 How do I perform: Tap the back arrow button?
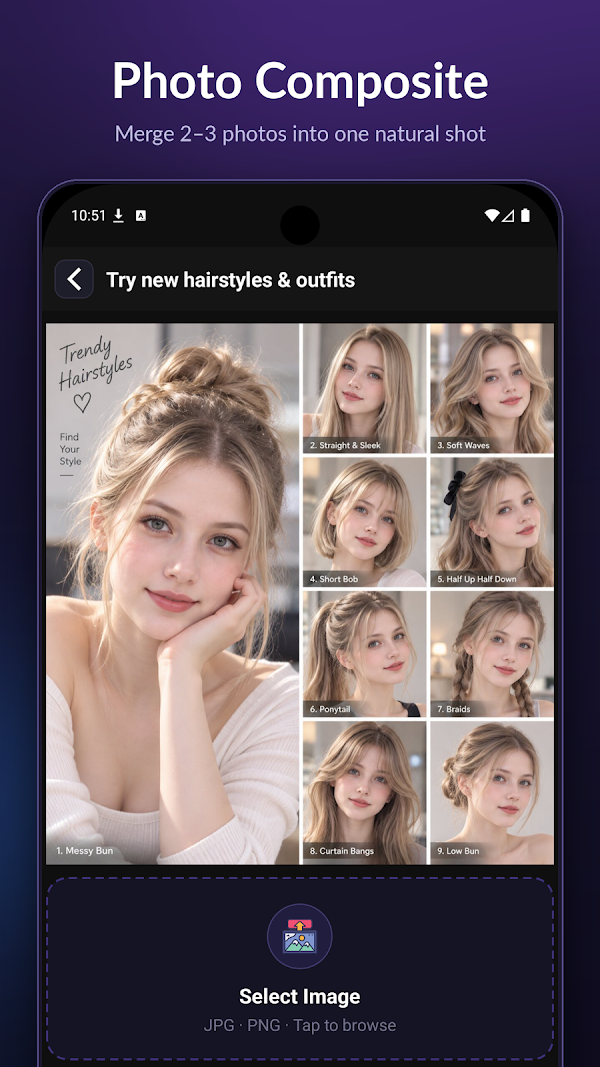point(74,279)
